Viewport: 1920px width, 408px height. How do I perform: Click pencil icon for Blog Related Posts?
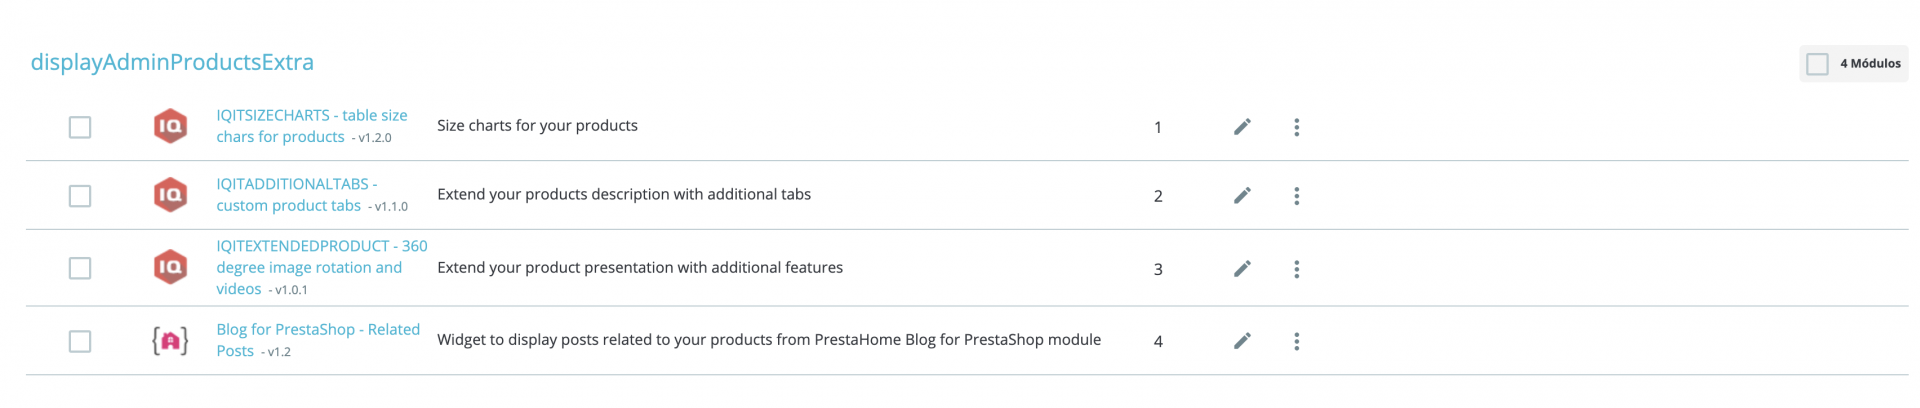tap(1242, 341)
